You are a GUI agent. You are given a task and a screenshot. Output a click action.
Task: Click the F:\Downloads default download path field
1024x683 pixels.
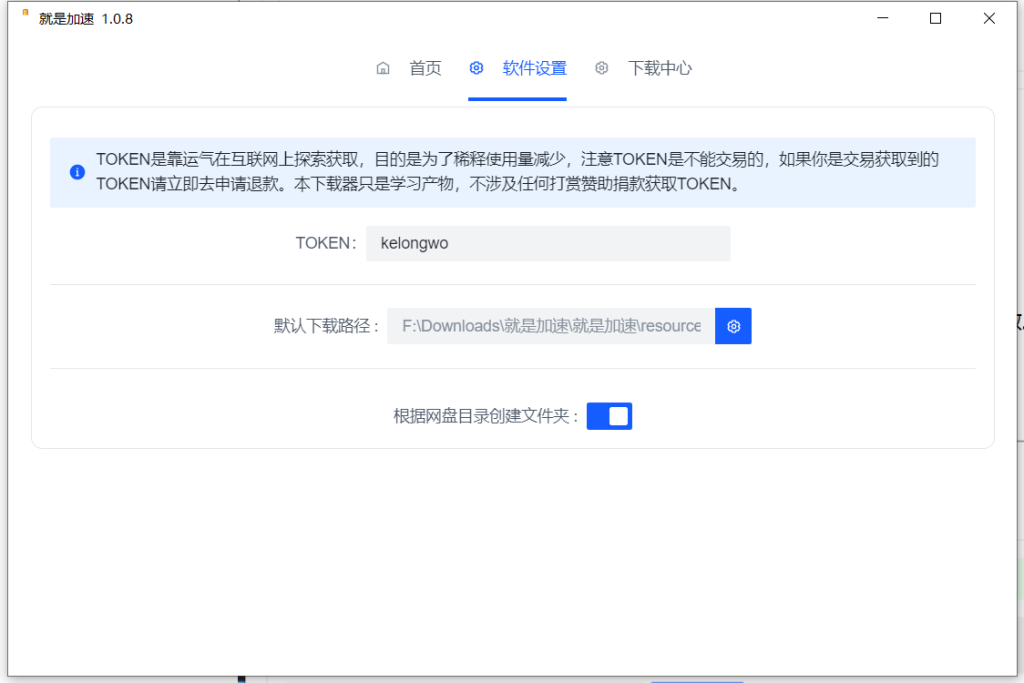550,325
